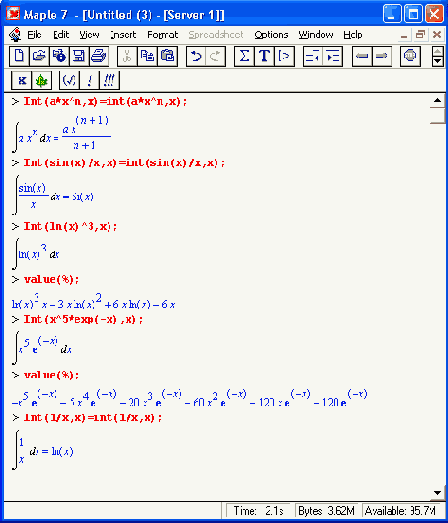Open a file with the folder icon

click(x=39, y=56)
